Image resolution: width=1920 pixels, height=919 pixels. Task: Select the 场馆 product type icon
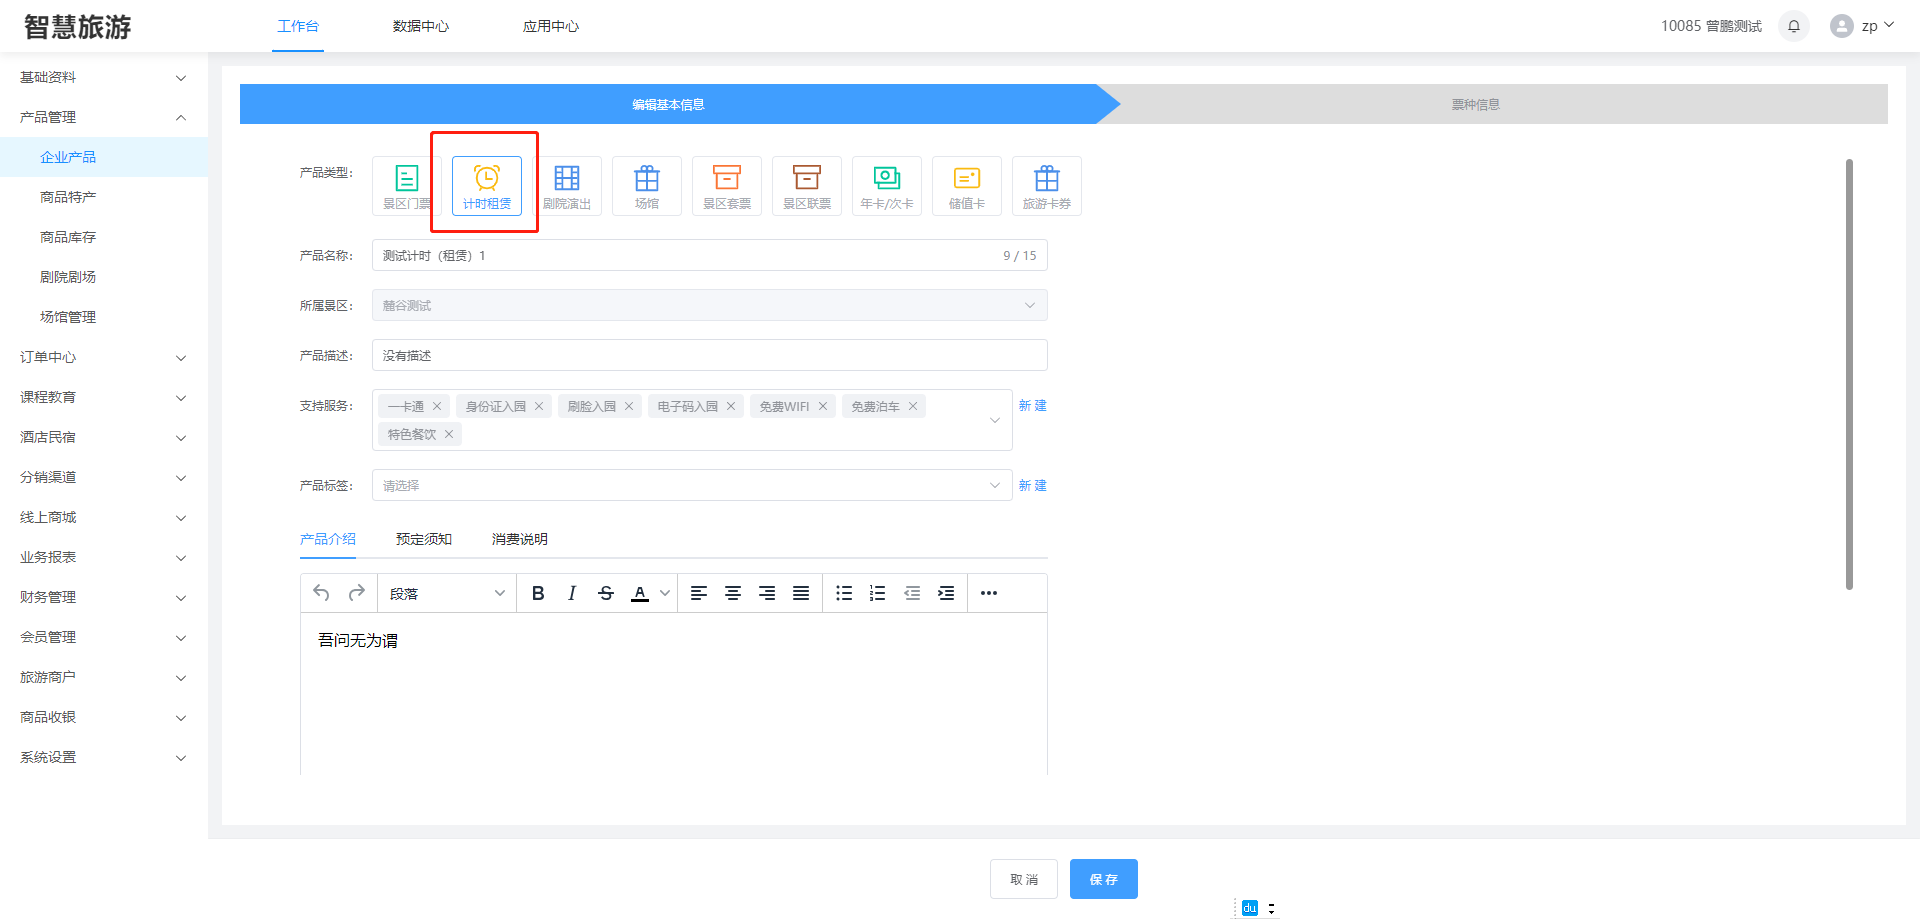[647, 185]
